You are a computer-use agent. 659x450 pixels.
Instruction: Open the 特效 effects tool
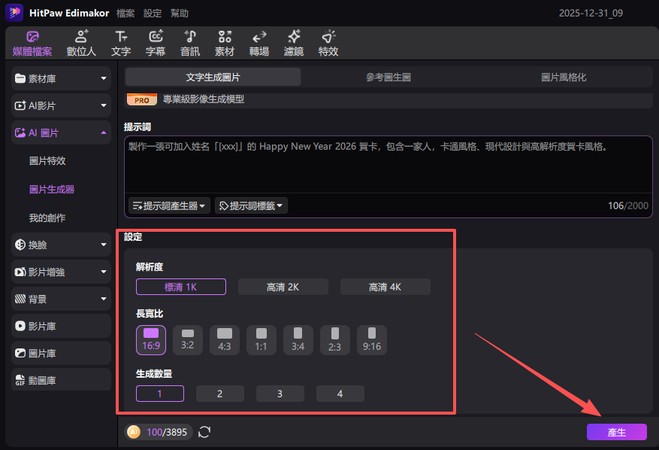pos(328,43)
